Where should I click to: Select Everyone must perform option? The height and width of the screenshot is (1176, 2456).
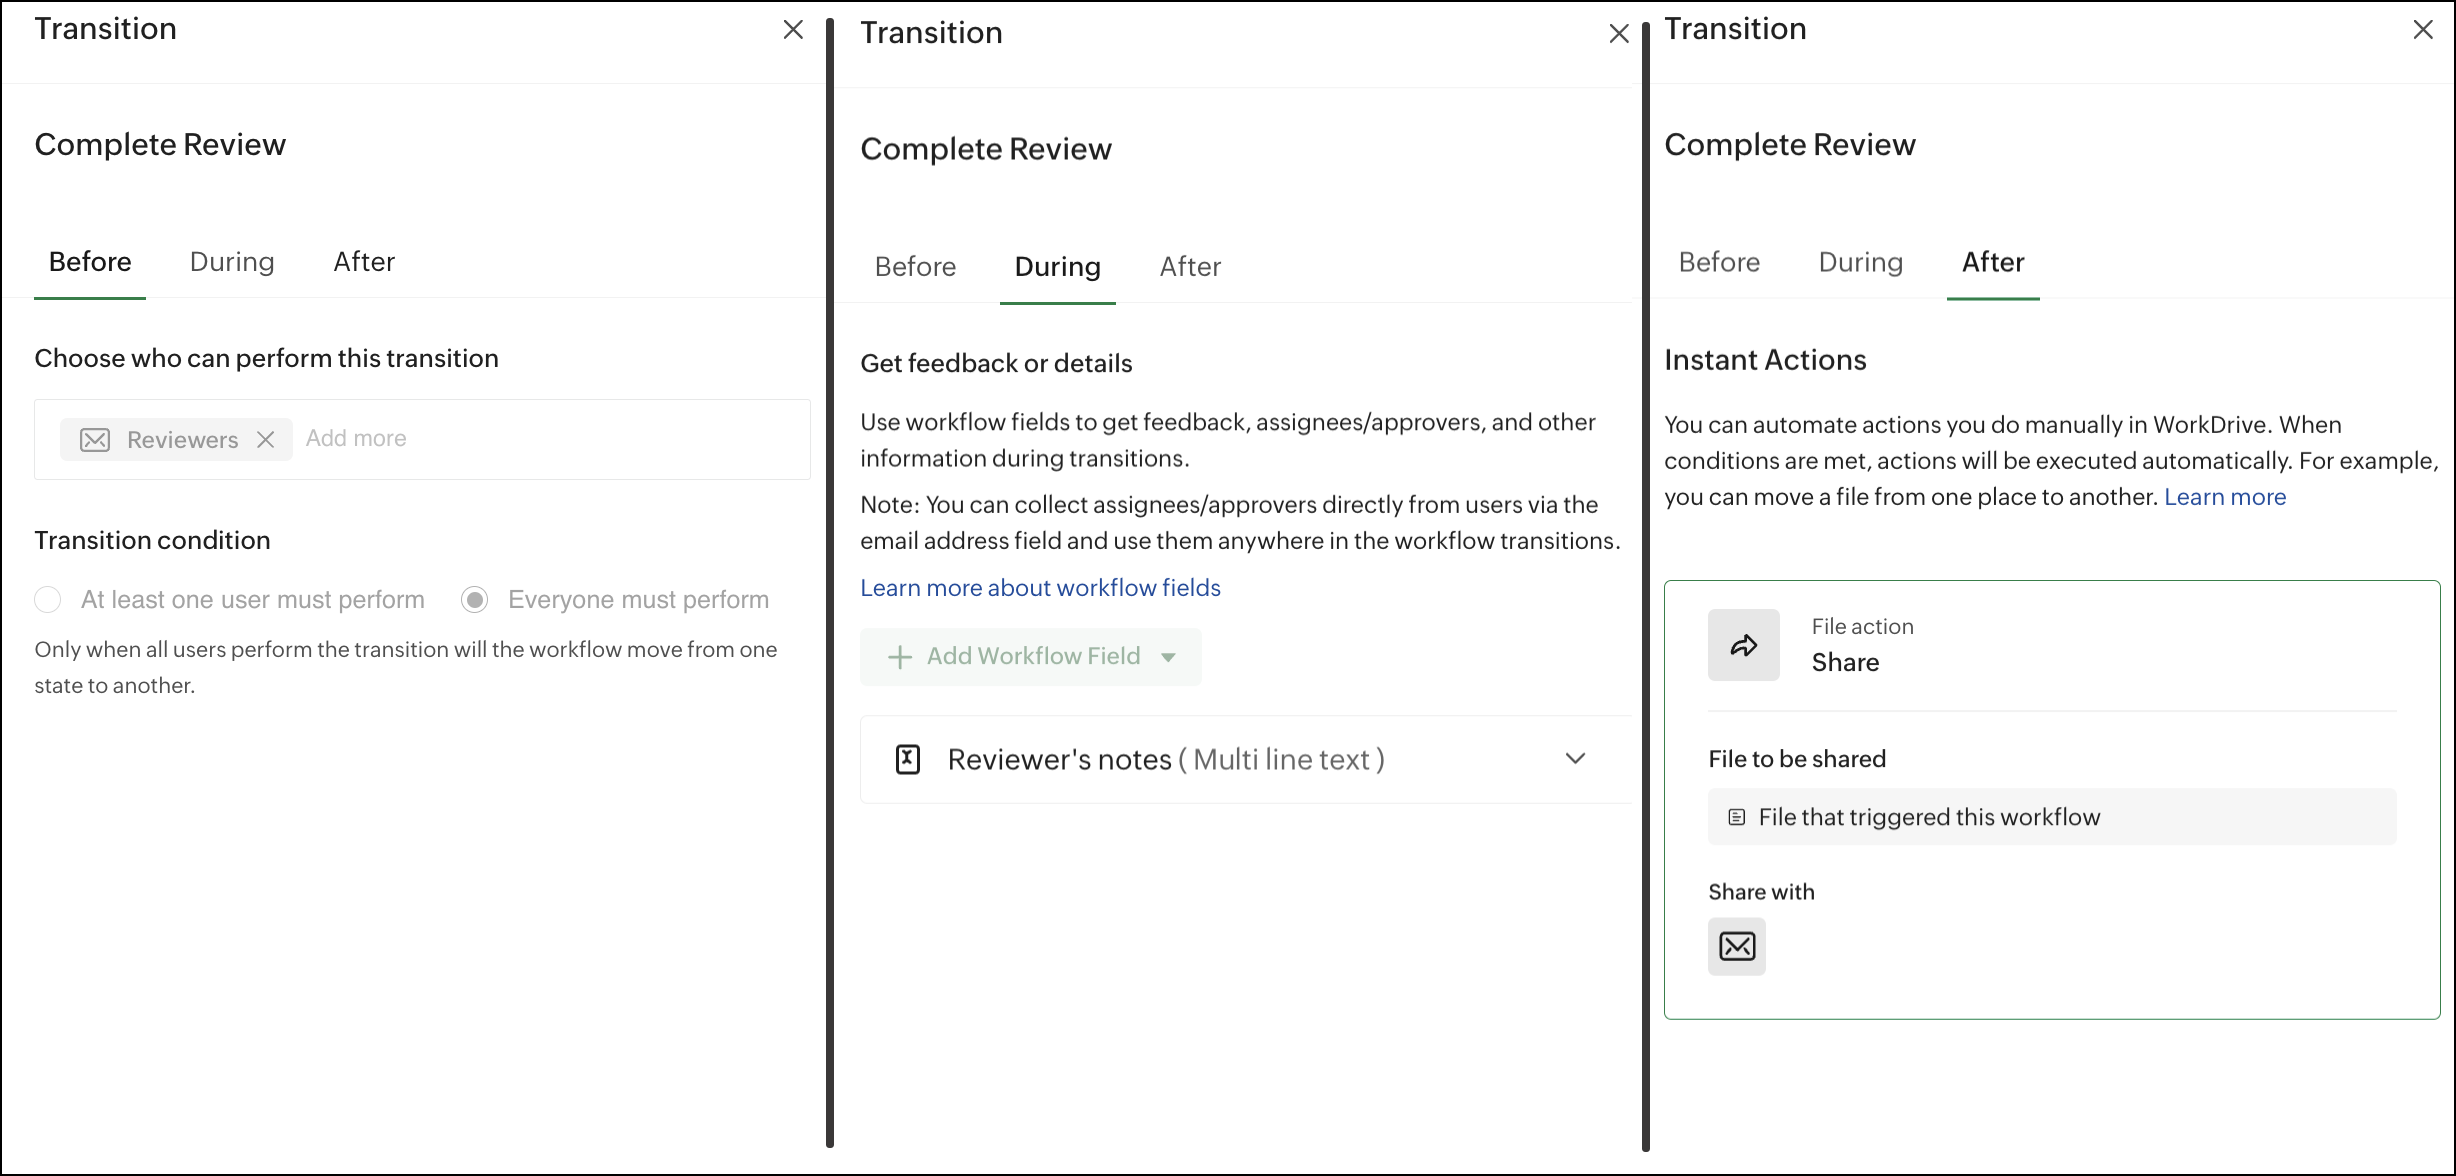coord(475,600)
